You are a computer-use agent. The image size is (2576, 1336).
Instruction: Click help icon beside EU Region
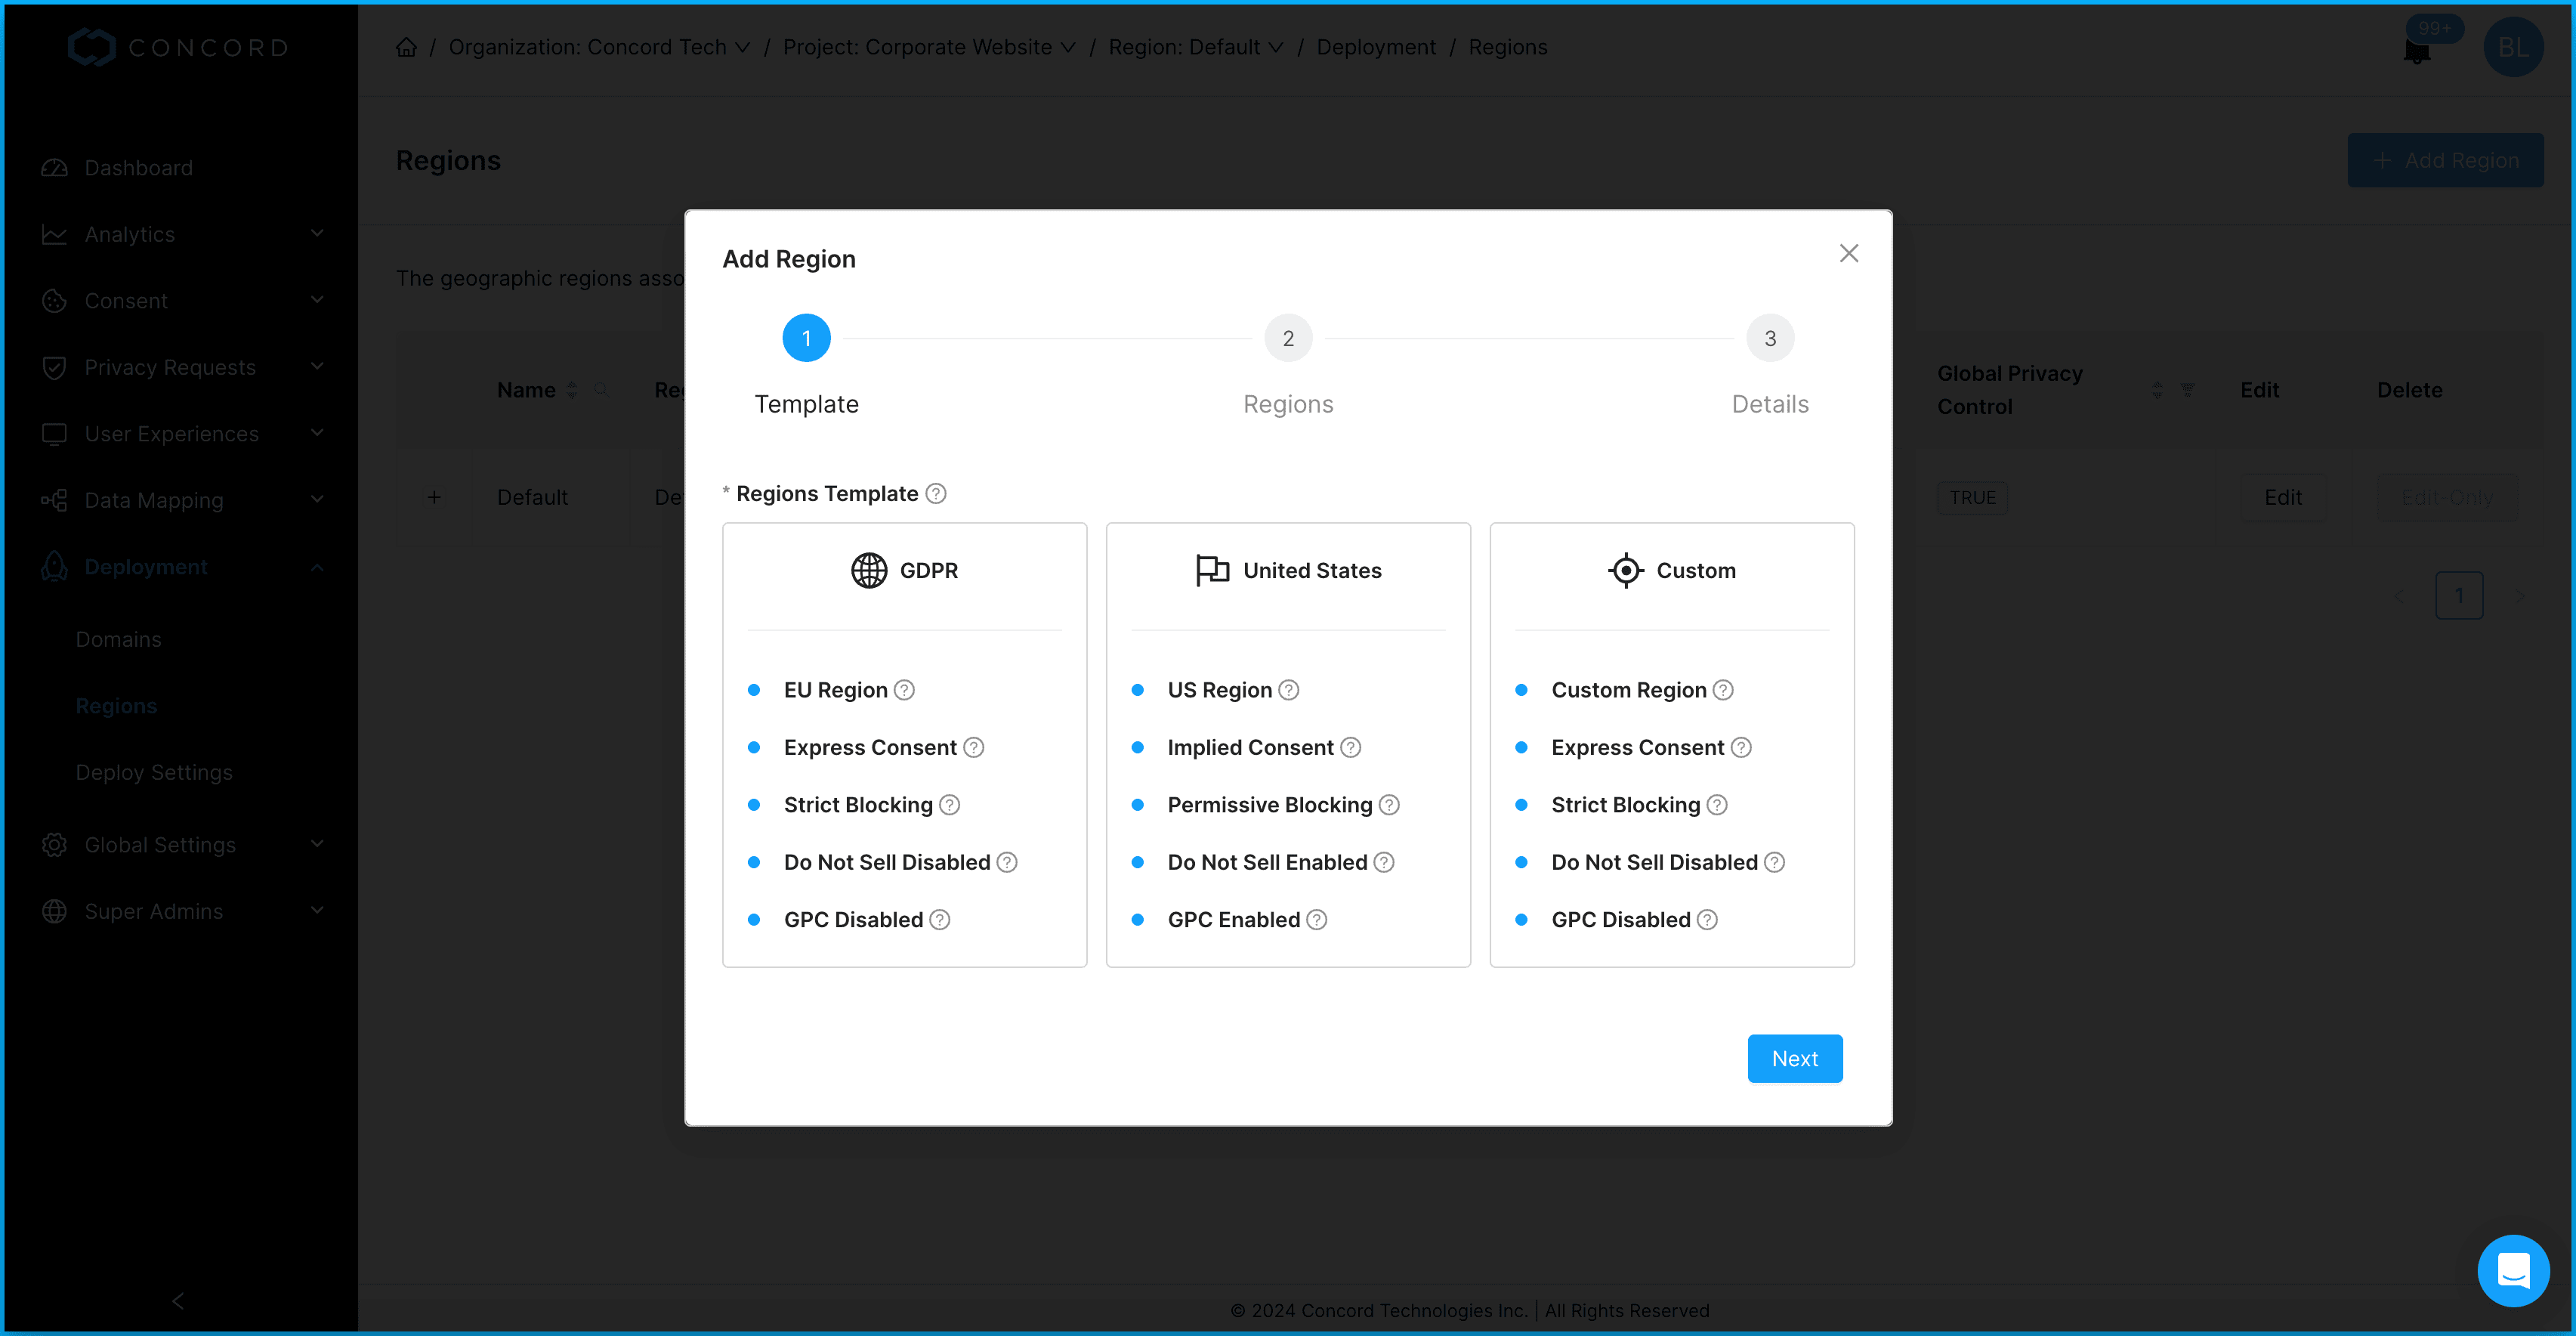(x=904, y=690)
